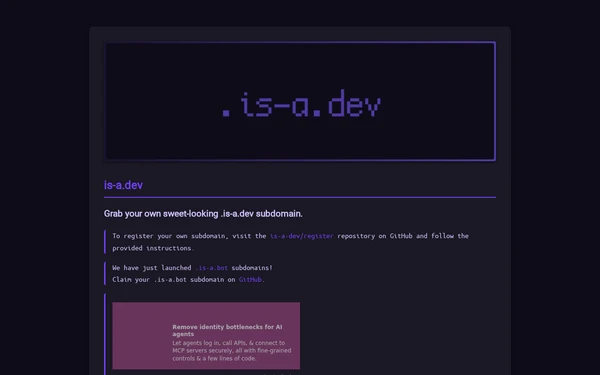Open the AI agents identity ad card

[x=206, y=336]
